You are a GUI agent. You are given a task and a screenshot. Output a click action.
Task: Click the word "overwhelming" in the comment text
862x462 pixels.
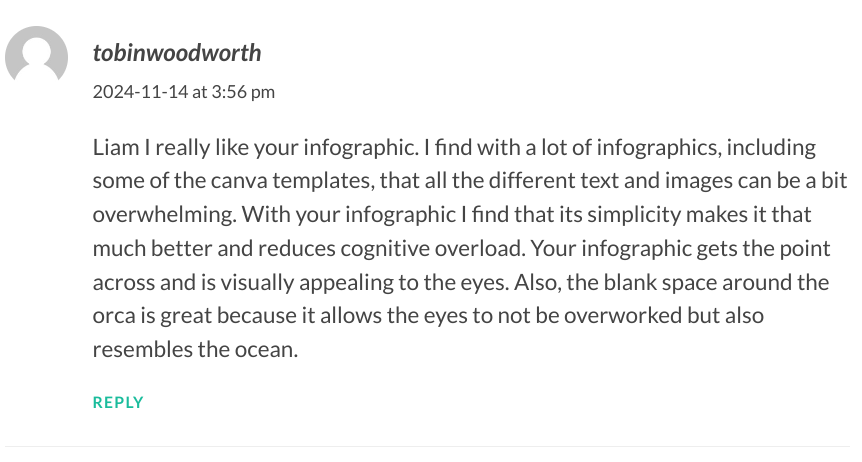click(x=163, y=215)
